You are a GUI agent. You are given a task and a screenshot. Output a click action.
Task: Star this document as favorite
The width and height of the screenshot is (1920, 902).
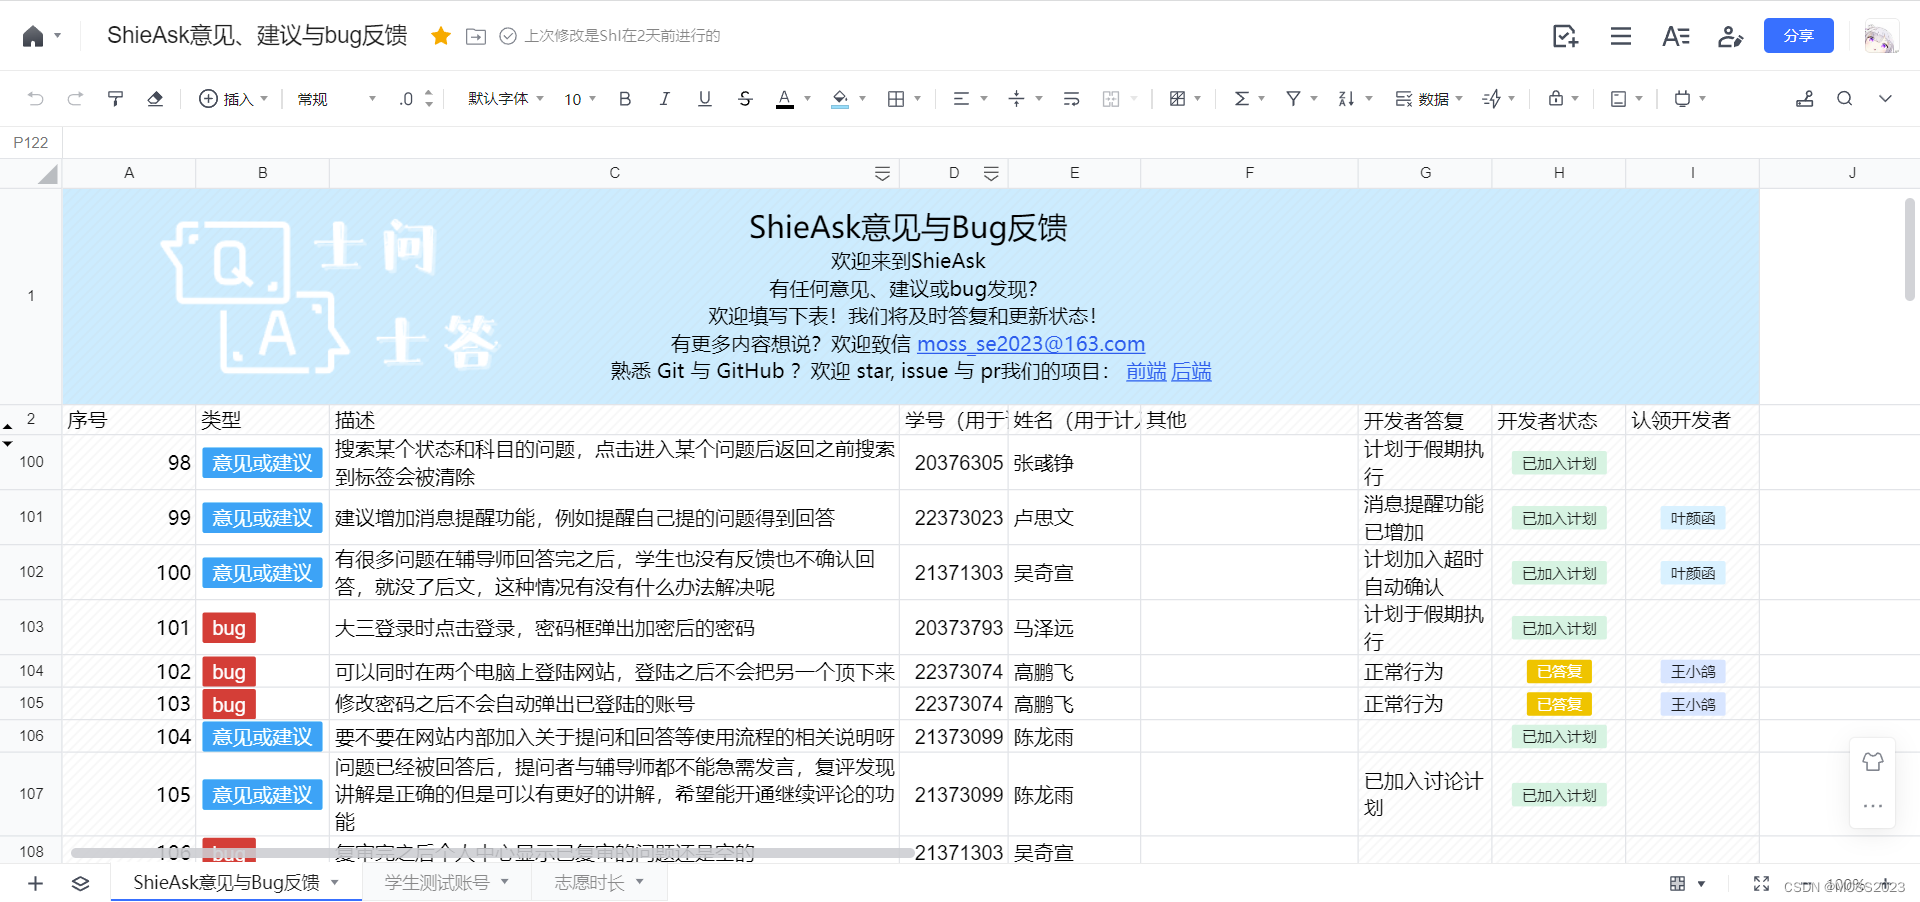440,36
